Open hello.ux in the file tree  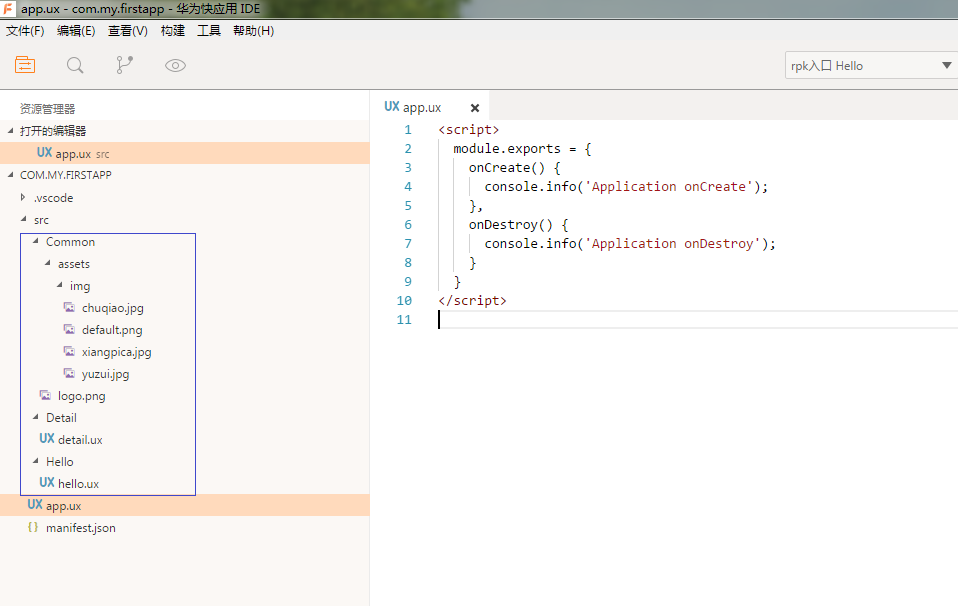[x=78, y=484]
